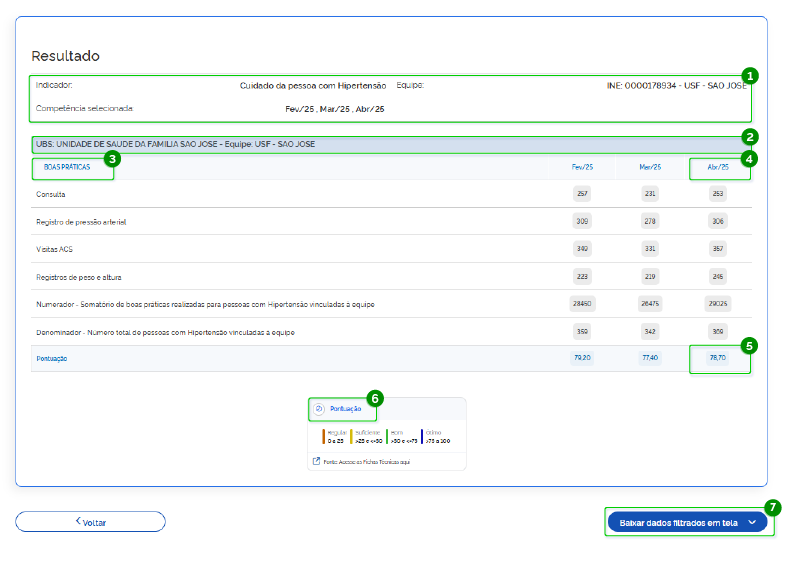Click the green badge numbered 5

tap(750, 345)
